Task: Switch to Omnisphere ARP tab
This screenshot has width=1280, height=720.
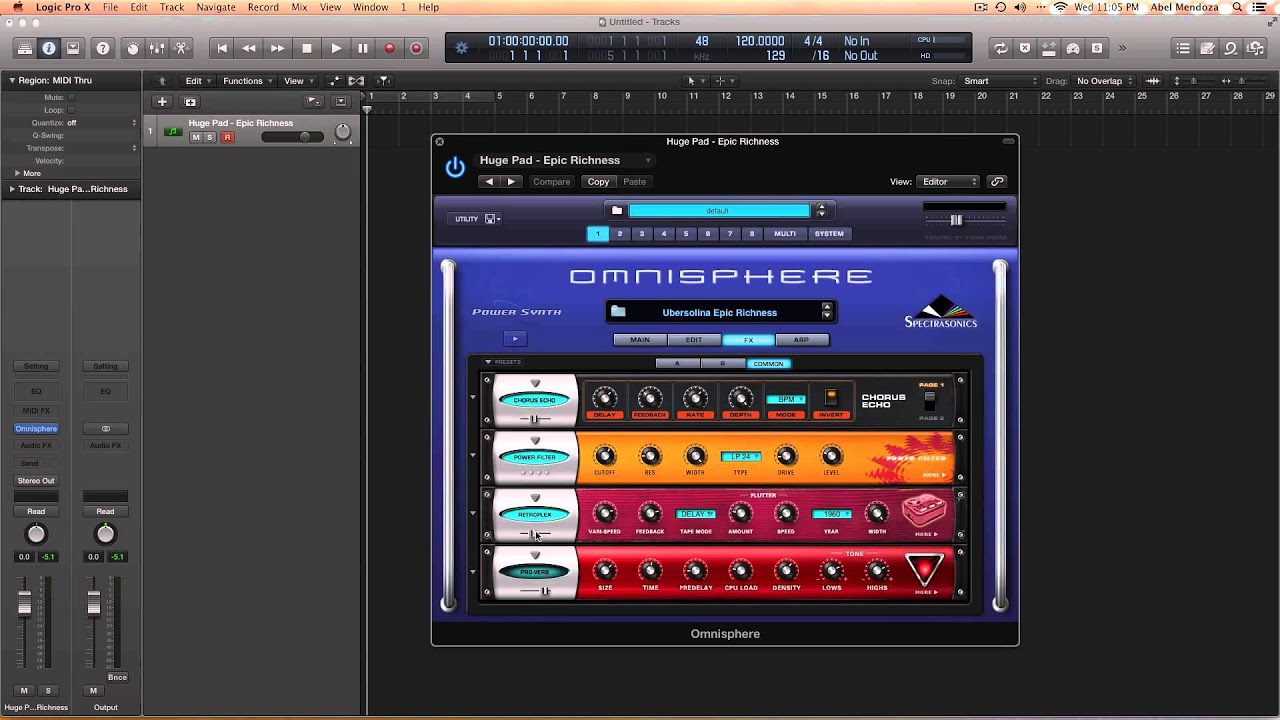Action: 801,340
